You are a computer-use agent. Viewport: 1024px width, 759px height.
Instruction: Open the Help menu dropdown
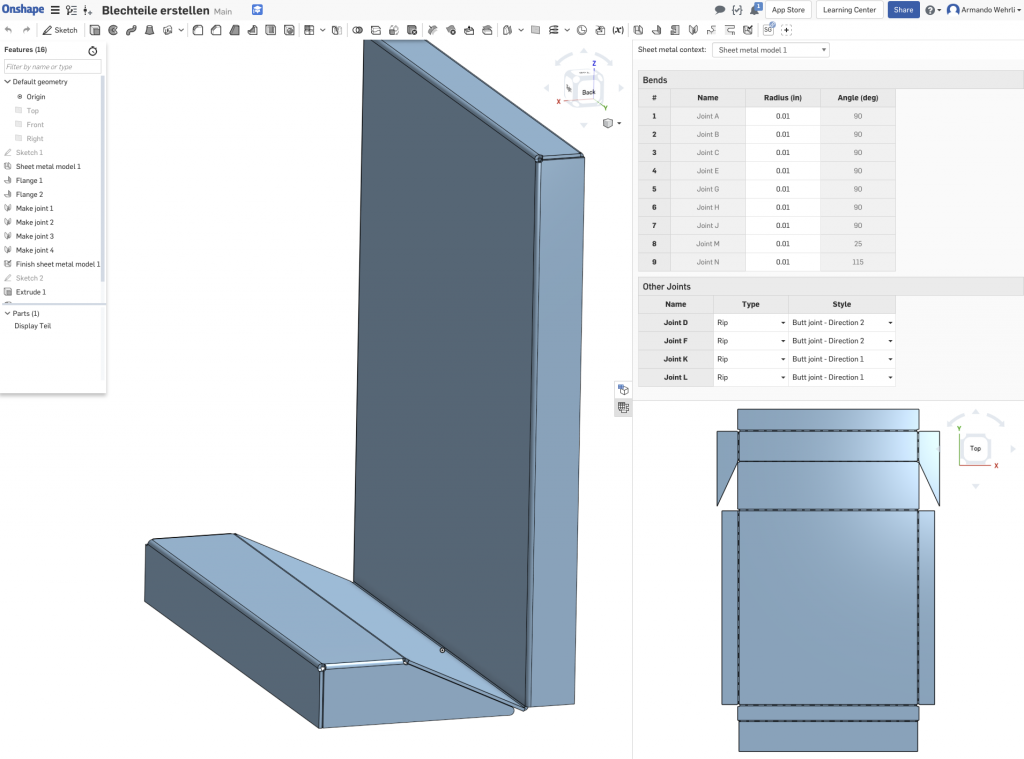point(933,10)
